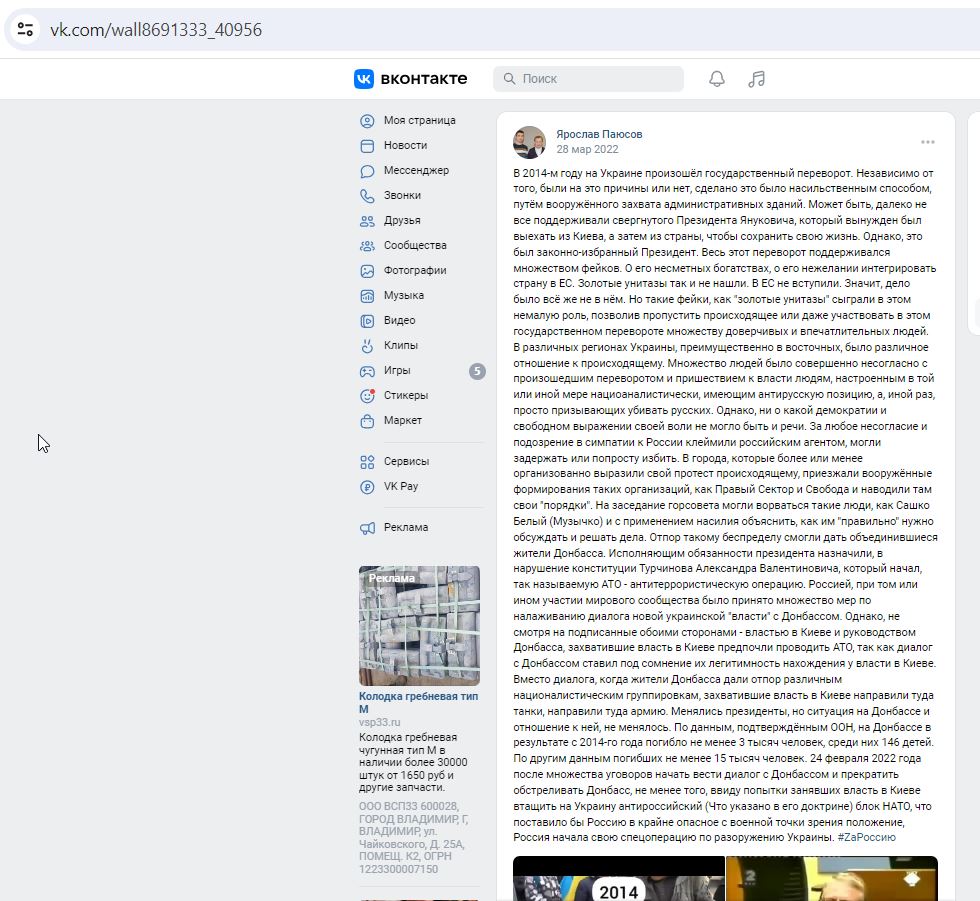
Task: Click the Мессенджер chat bubble icon
Action: pyautogui.click(x=367, y=171)
